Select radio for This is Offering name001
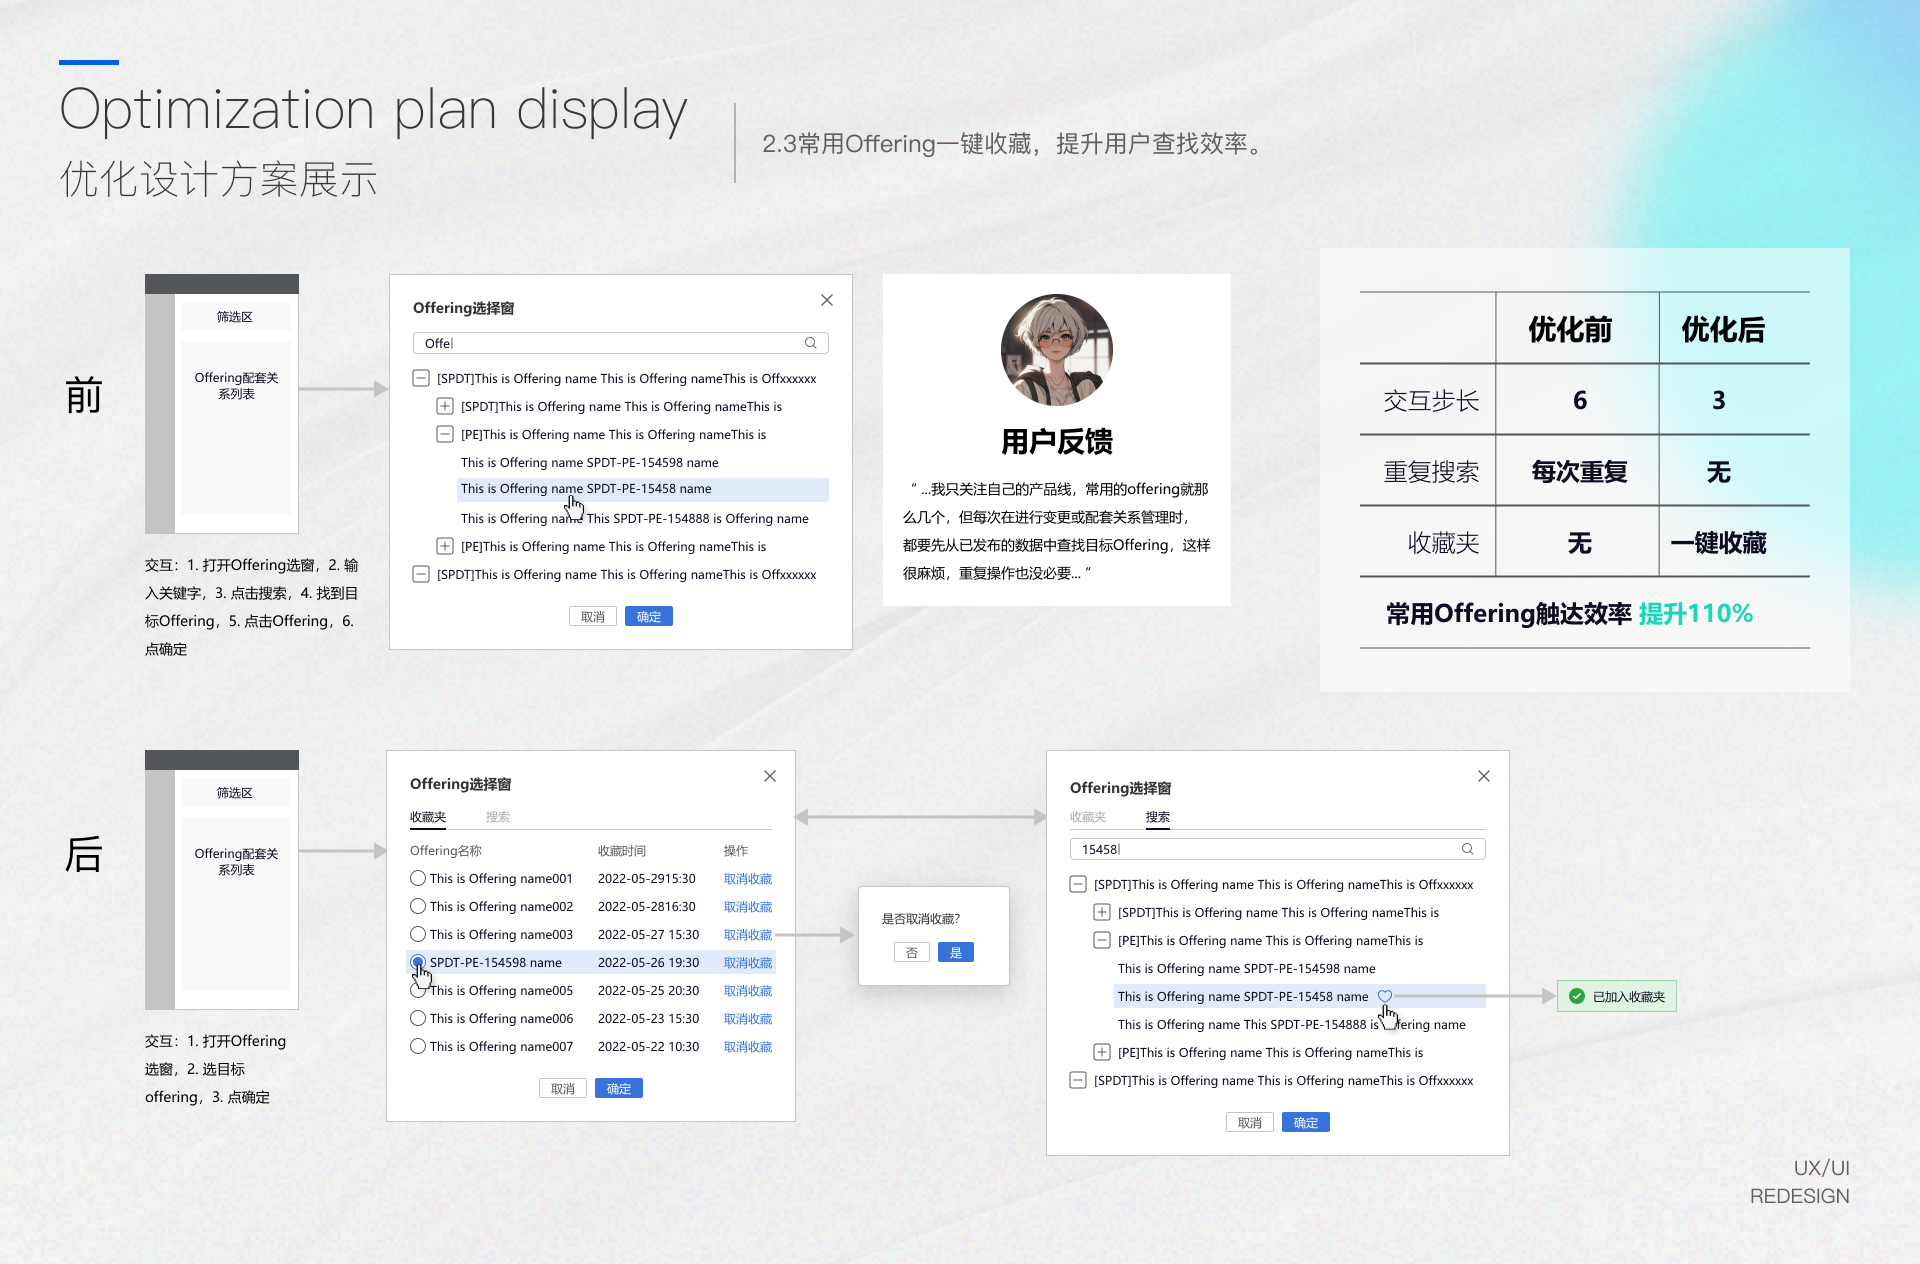The height and width of the screenshot is (1264, 1920). [418, 878]
